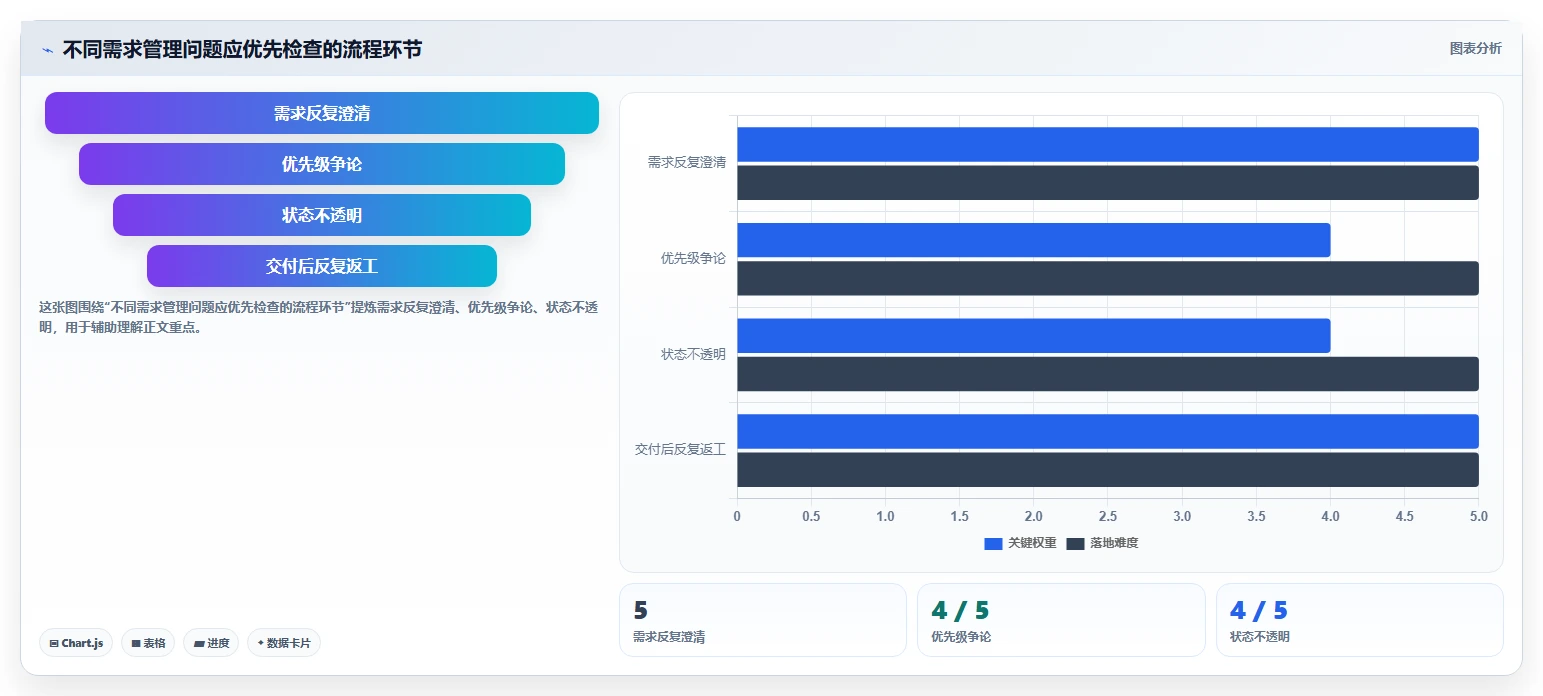Screen dimensions: 1543x696
Task: Click the blue bar for 优先级争论
Action: (x=1034, y=240)
